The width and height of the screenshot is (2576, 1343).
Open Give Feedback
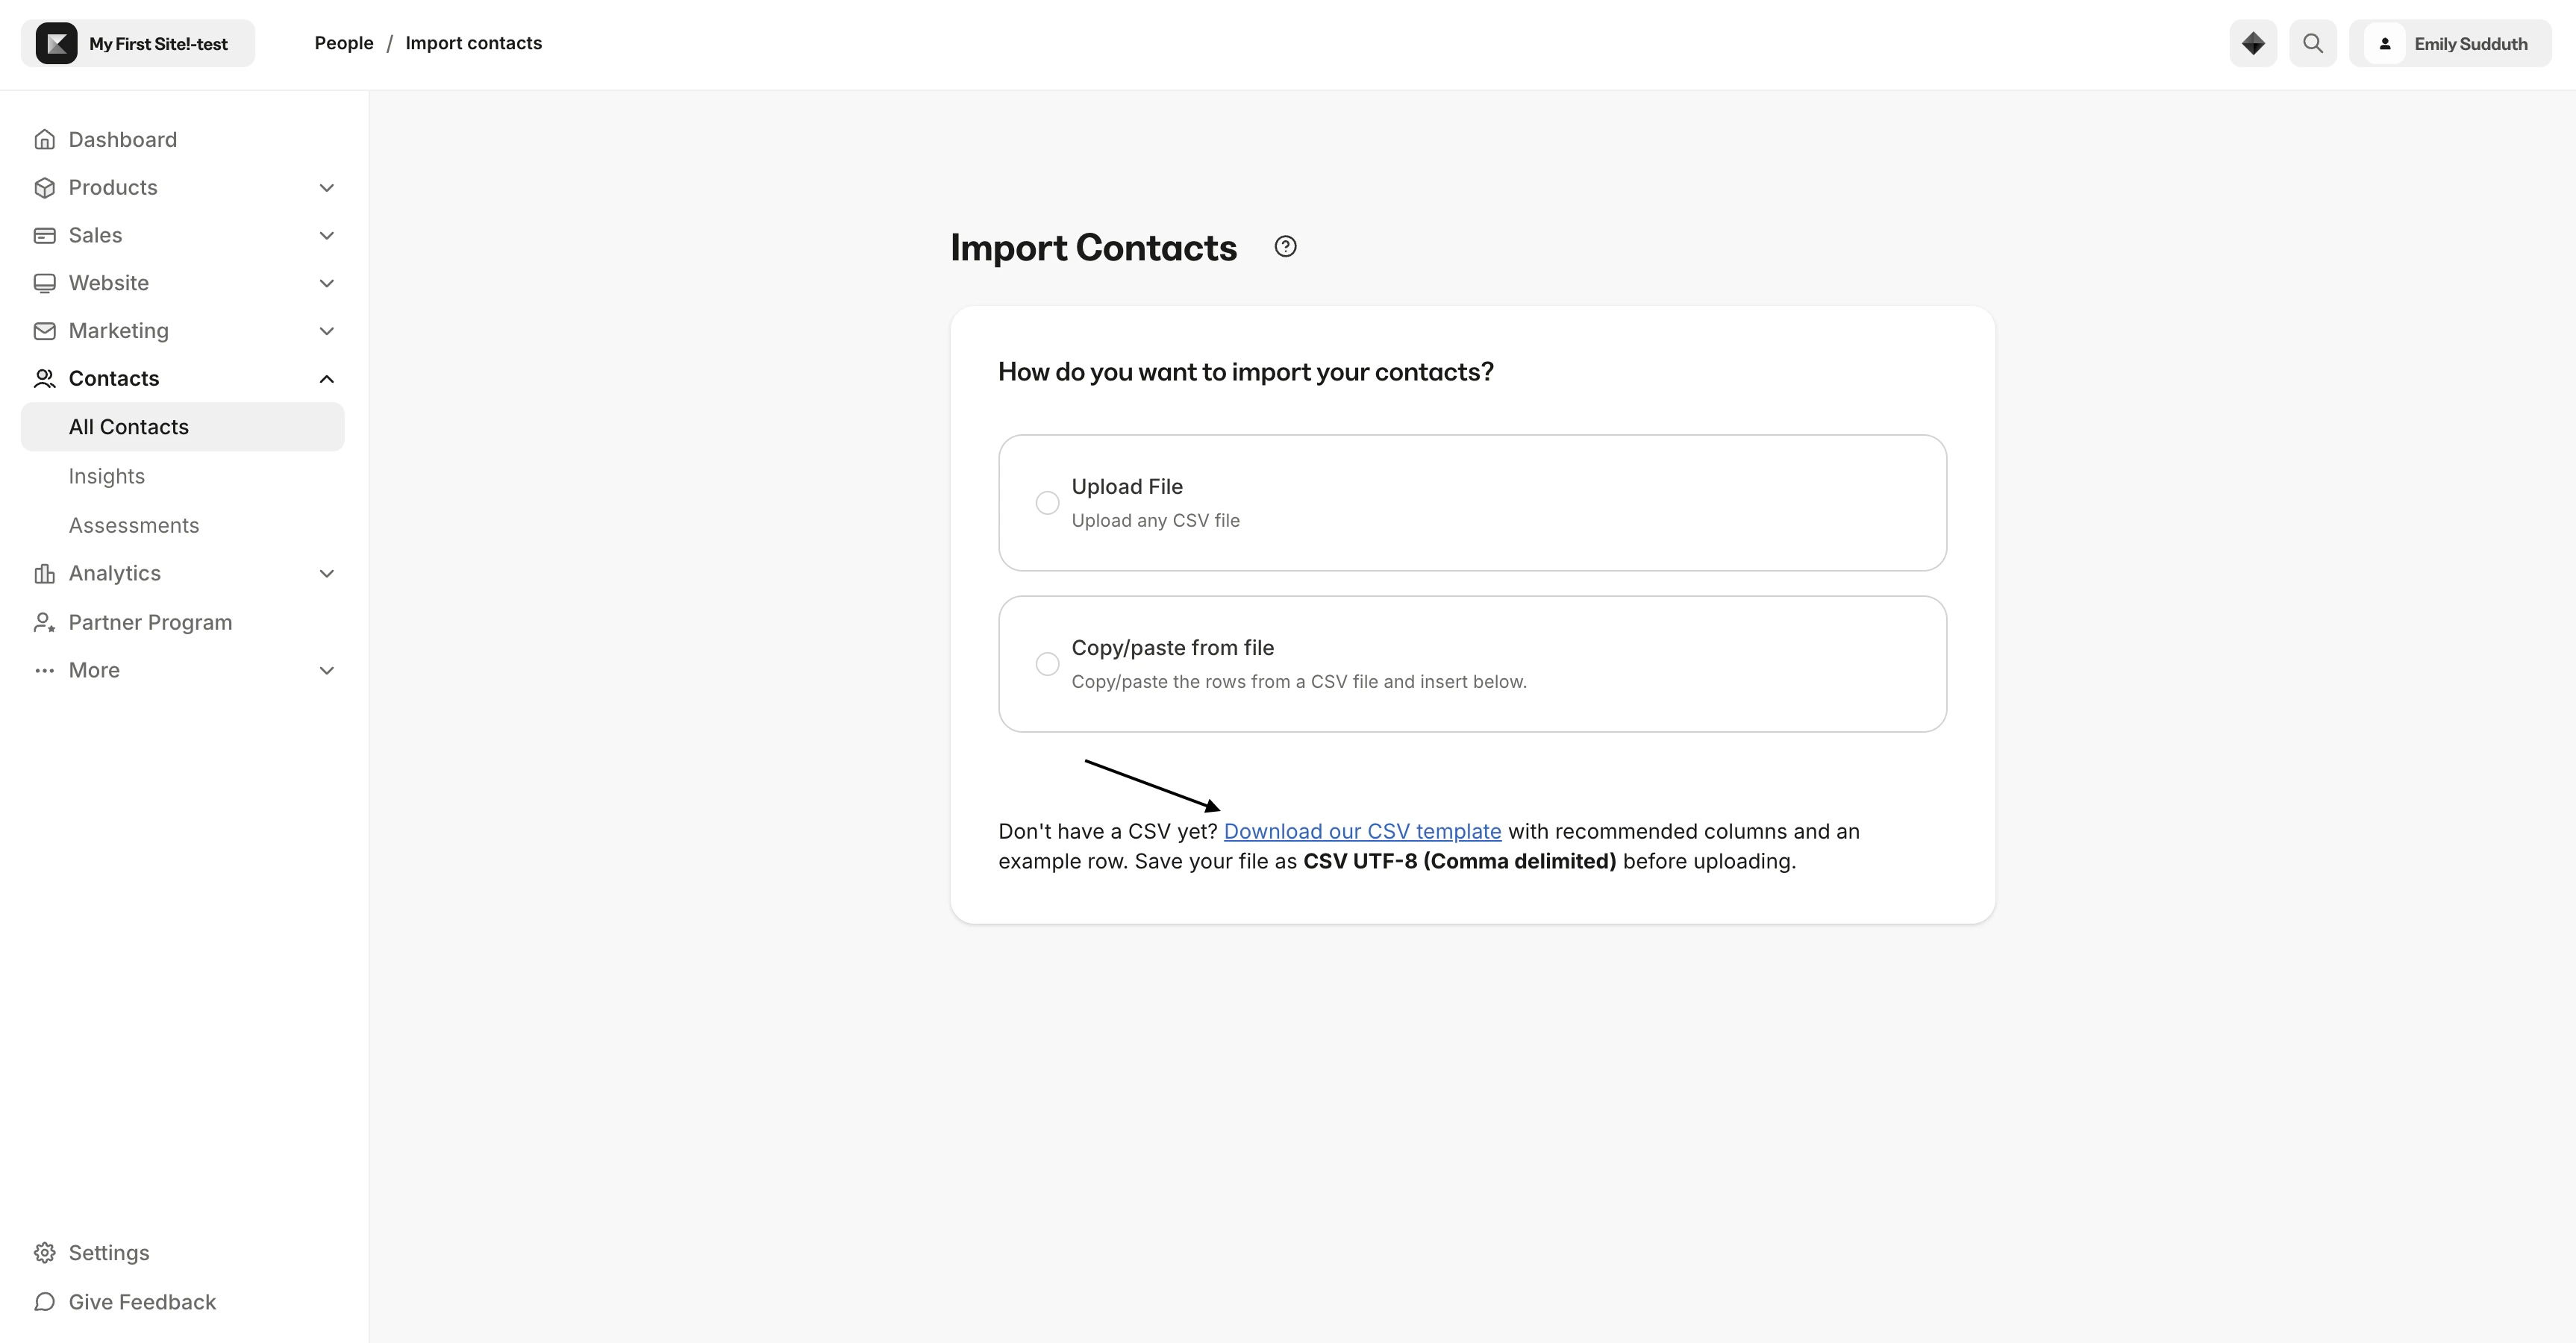(142, 1301)
